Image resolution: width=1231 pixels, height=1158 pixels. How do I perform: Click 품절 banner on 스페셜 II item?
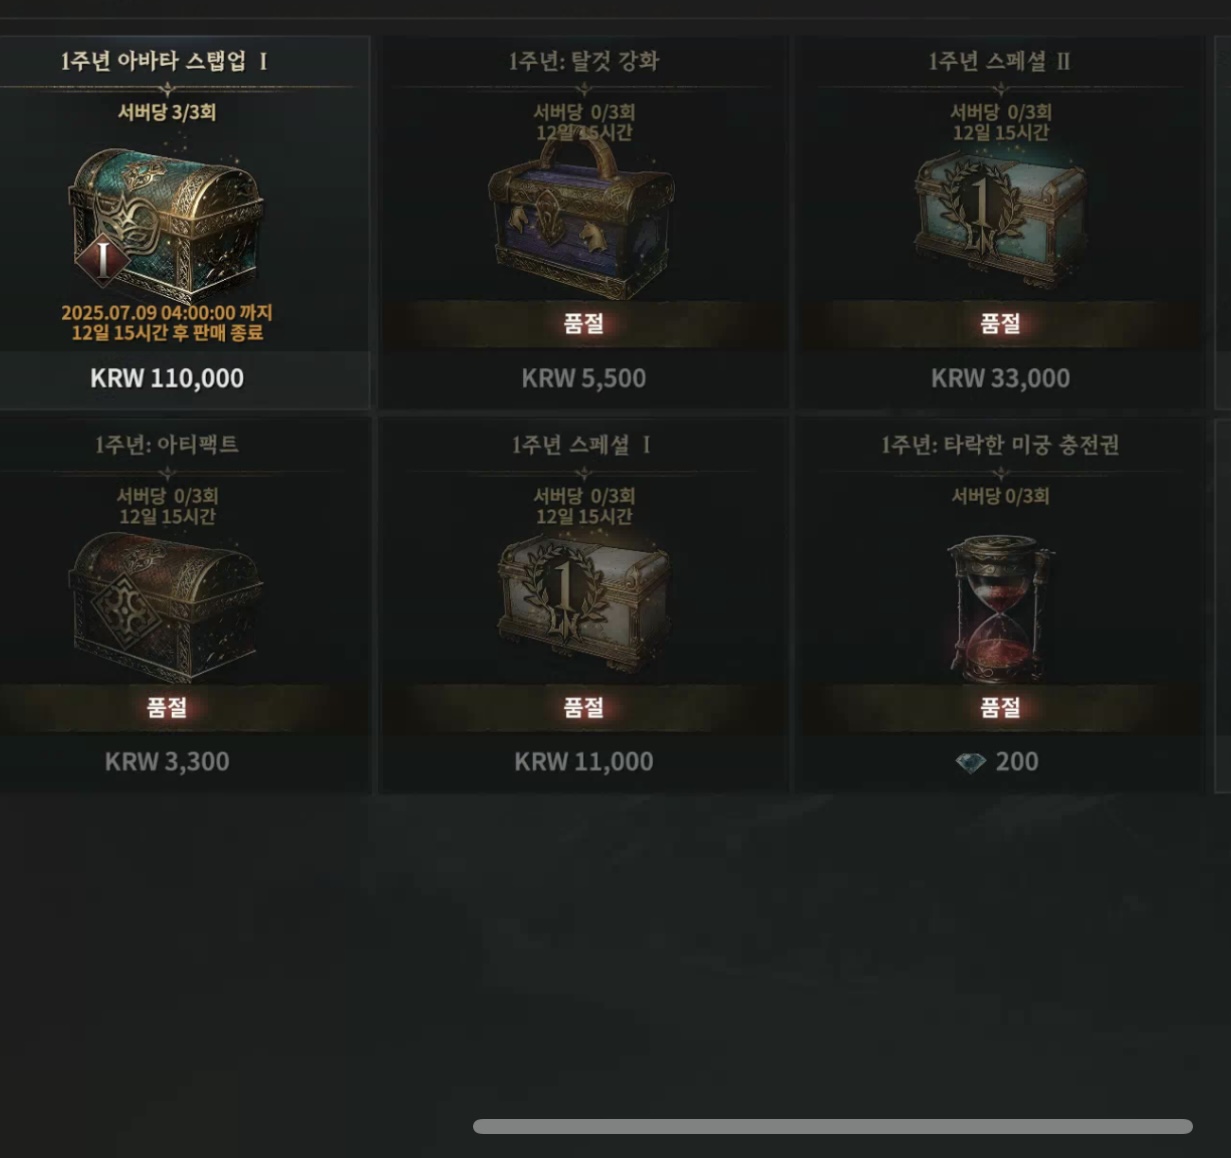pos(1000,324)
